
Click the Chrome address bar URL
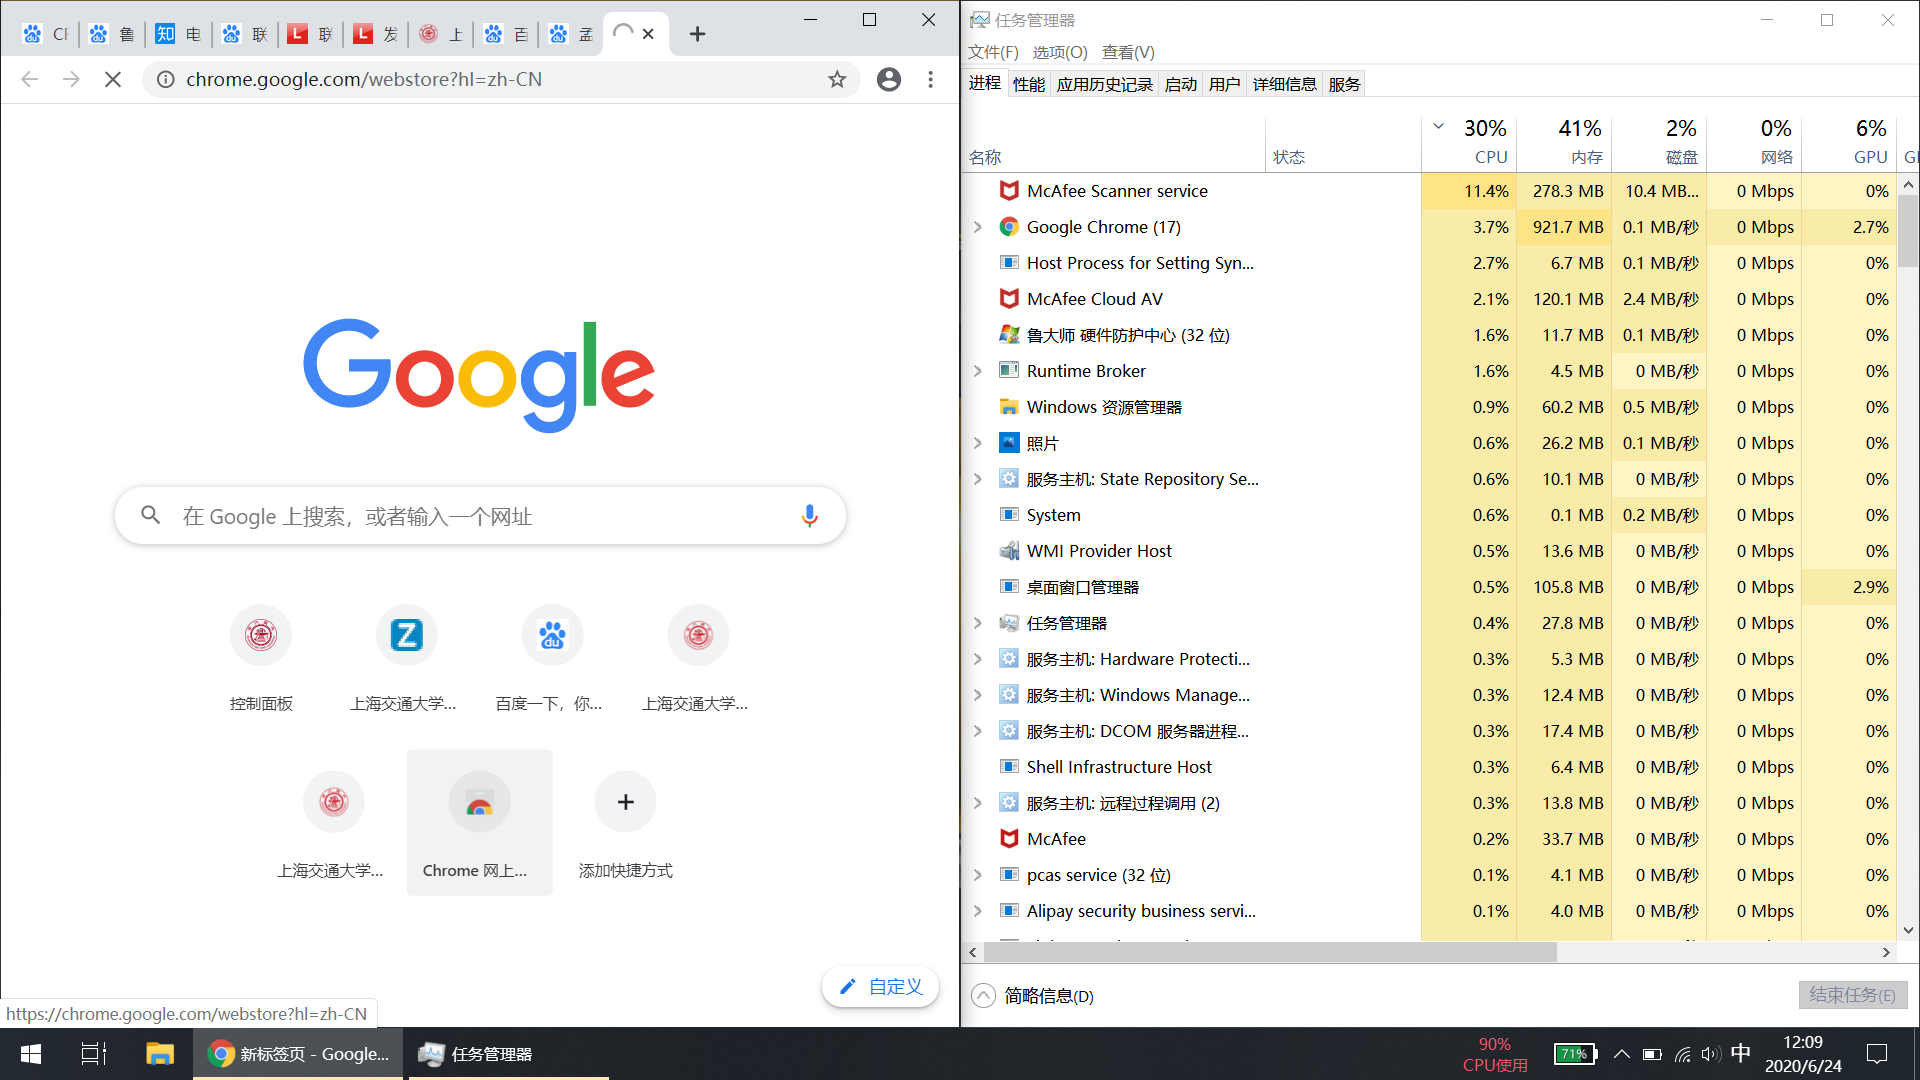pyautogui.click(x=364, y=79)
